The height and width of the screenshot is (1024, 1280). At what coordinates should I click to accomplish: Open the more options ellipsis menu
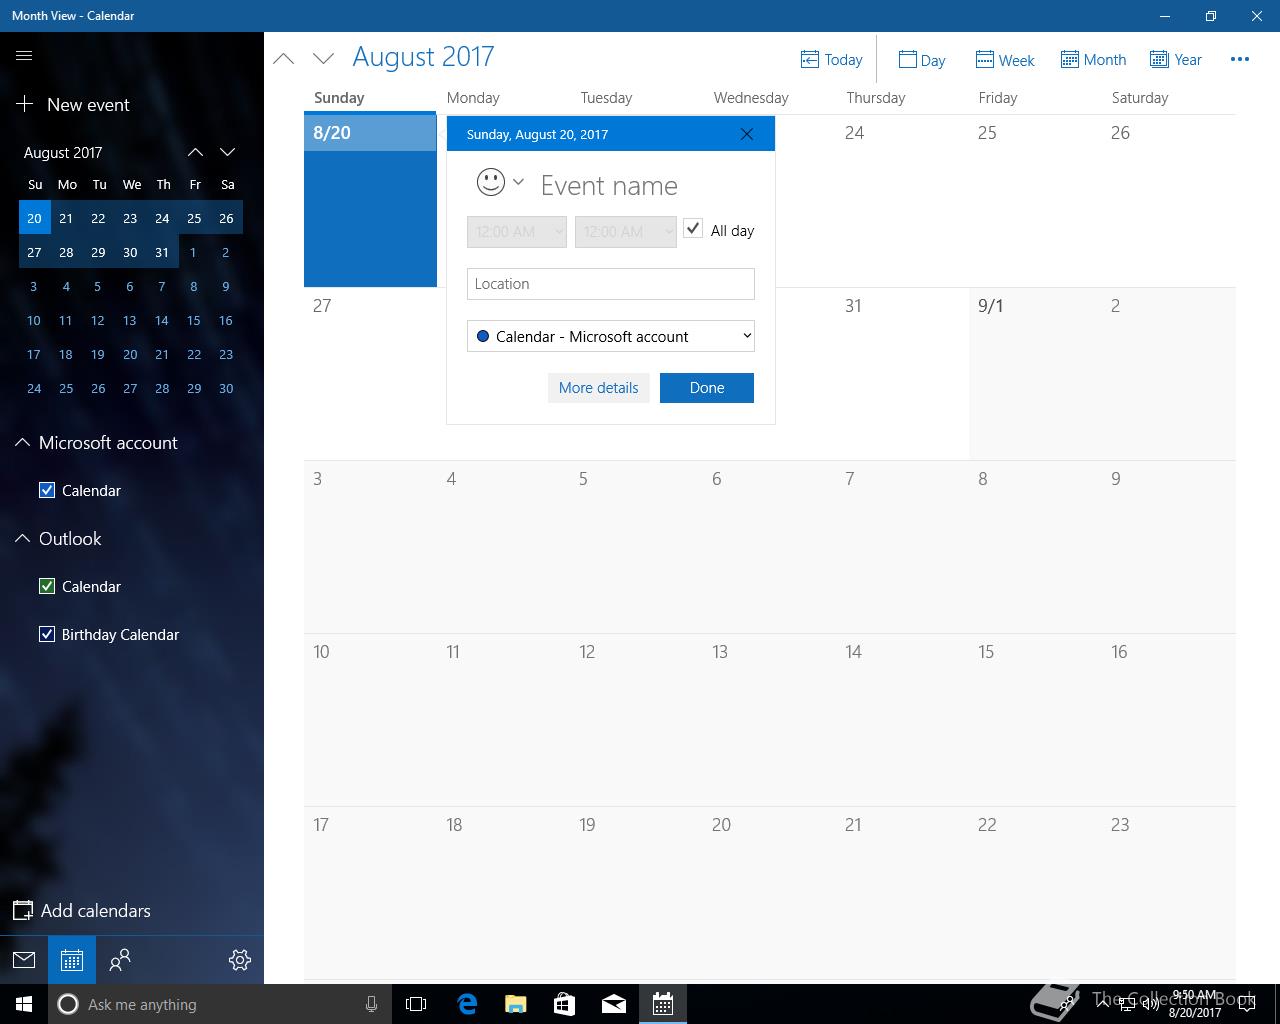click(x=1240, y=60)
